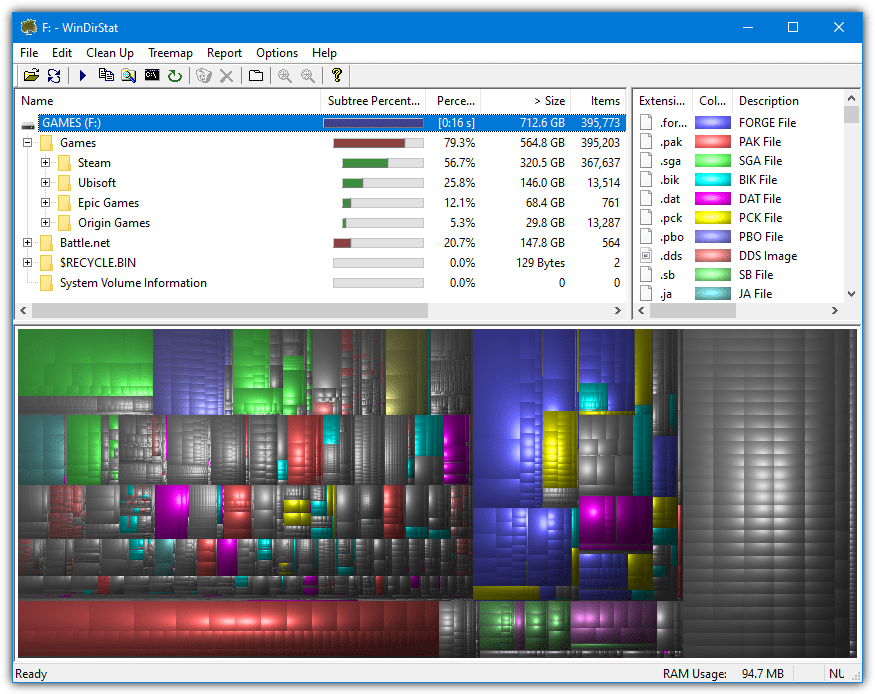Expand the Steam folder node
This screenshot has width=875, height=694.
pos(45,163)
